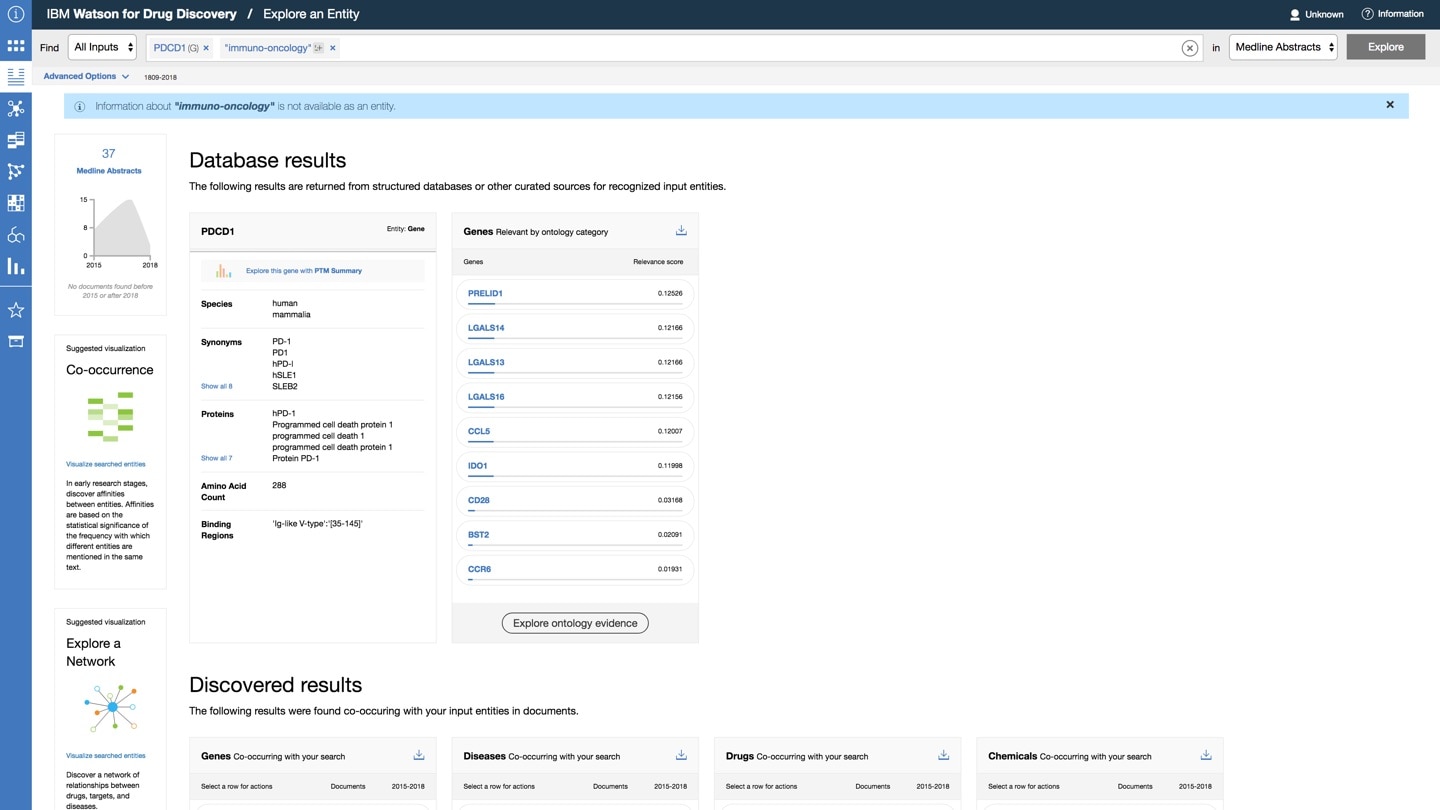
Task: Open the Medline Abstracts source dropdown
Action: 1283,47
